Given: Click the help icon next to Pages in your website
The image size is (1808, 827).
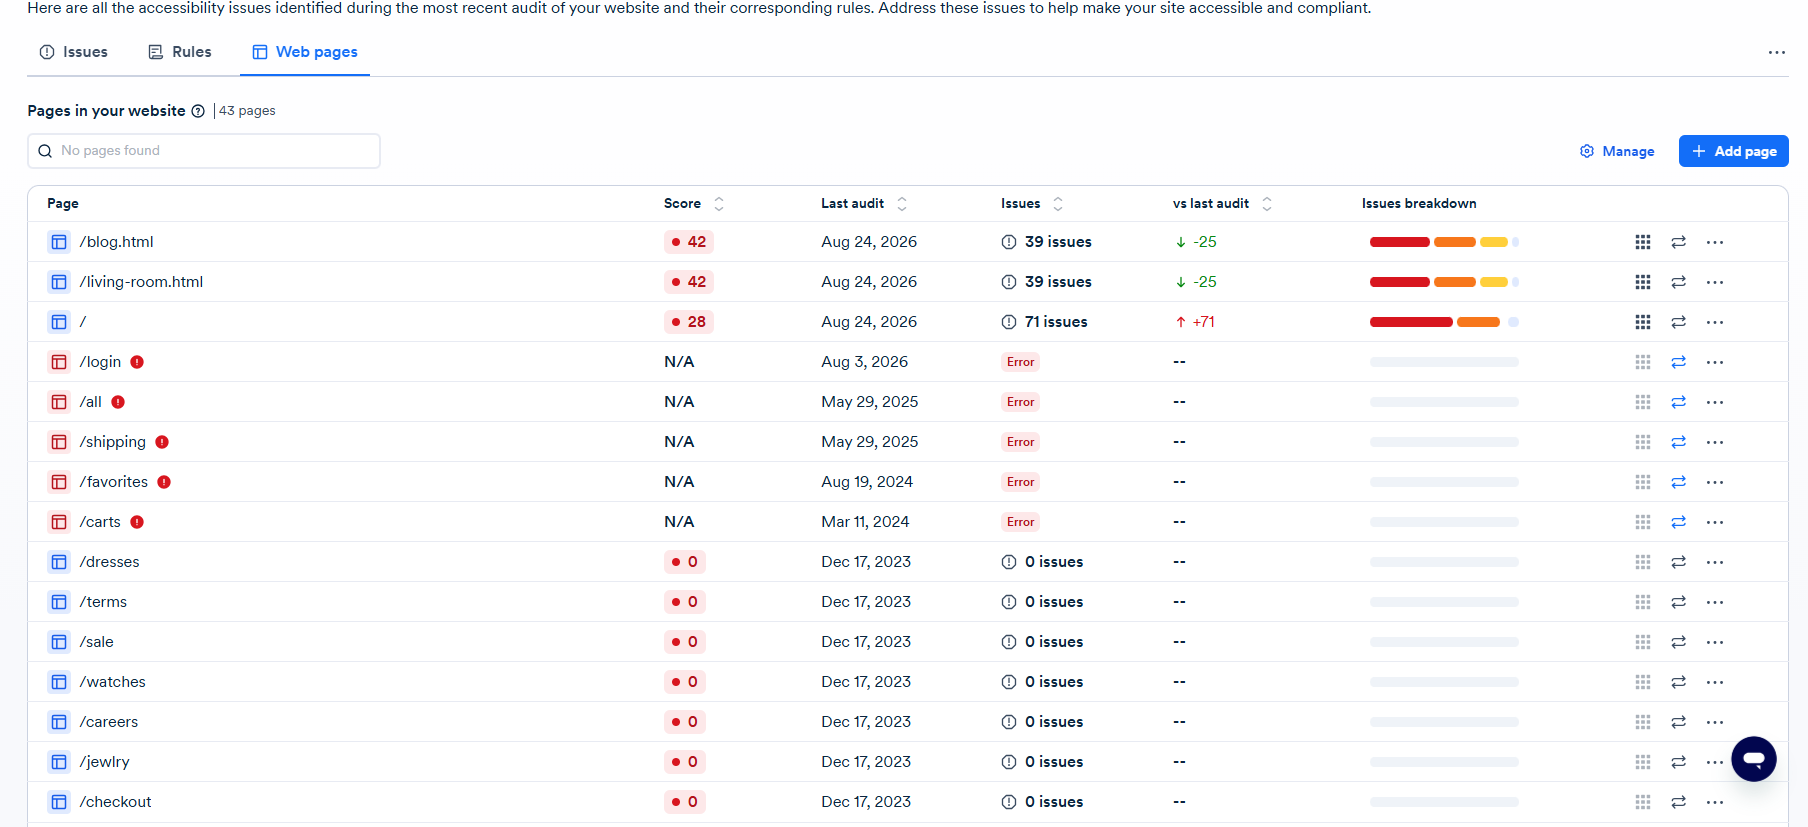Looking at the screenshot, I should [198, 111].
